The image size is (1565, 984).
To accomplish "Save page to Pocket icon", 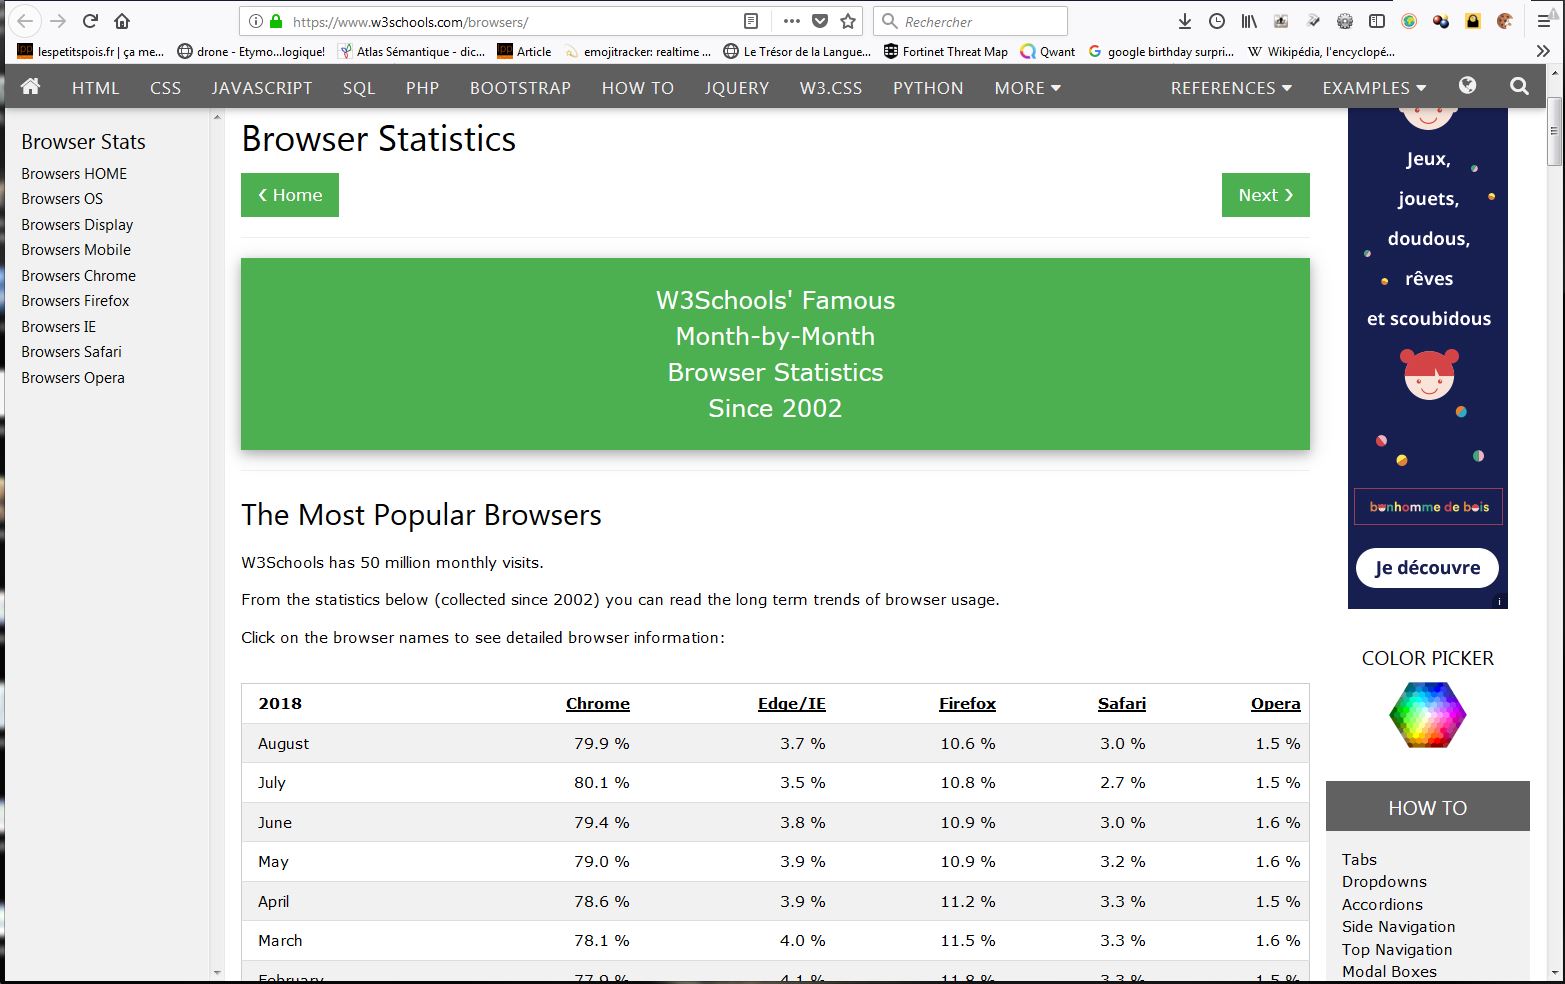I will (x=820, y=21).
